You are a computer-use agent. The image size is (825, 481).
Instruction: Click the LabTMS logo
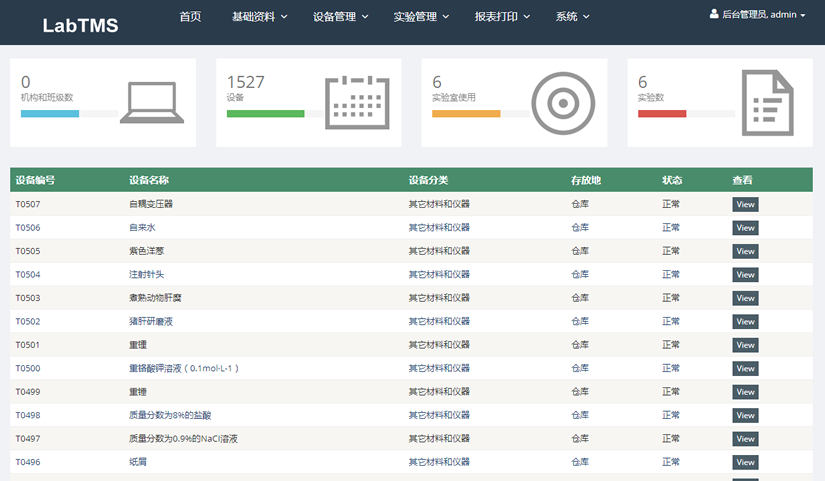point(81,25)
